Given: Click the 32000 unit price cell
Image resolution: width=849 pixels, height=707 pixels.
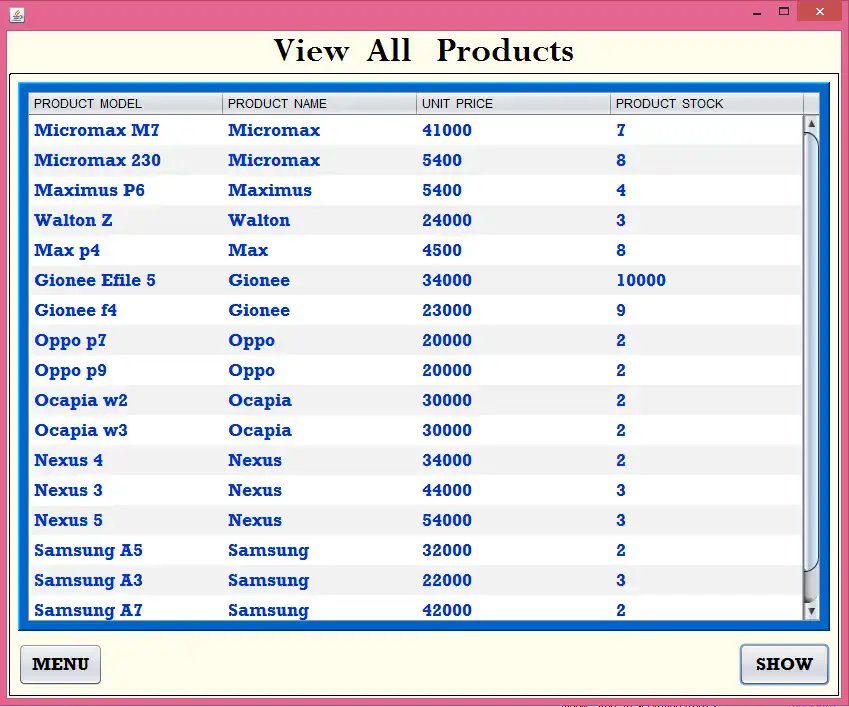Looking at the screenshot, I should (x=513, y=550).
